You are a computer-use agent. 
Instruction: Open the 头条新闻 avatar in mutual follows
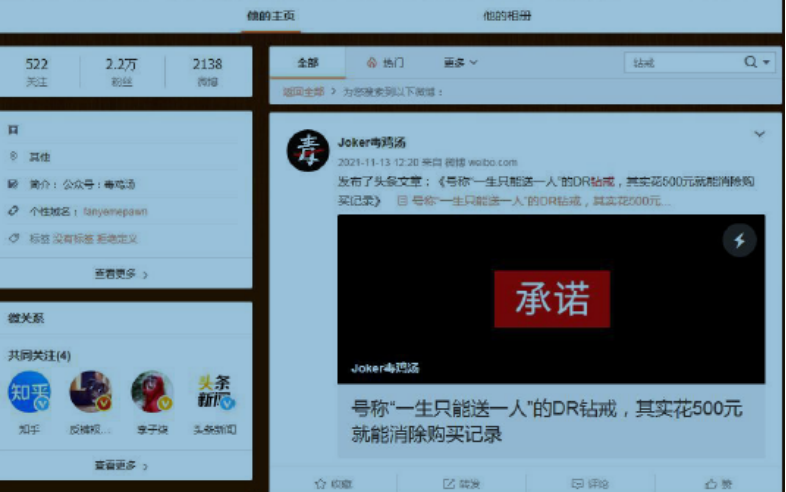click(x=216, y=392)
